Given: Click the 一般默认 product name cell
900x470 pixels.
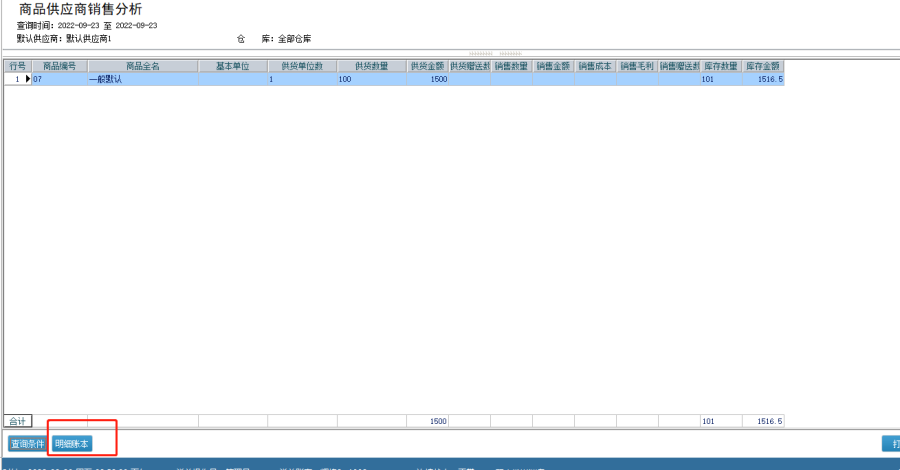Looking at the screenshot, I should click(143, 78).
